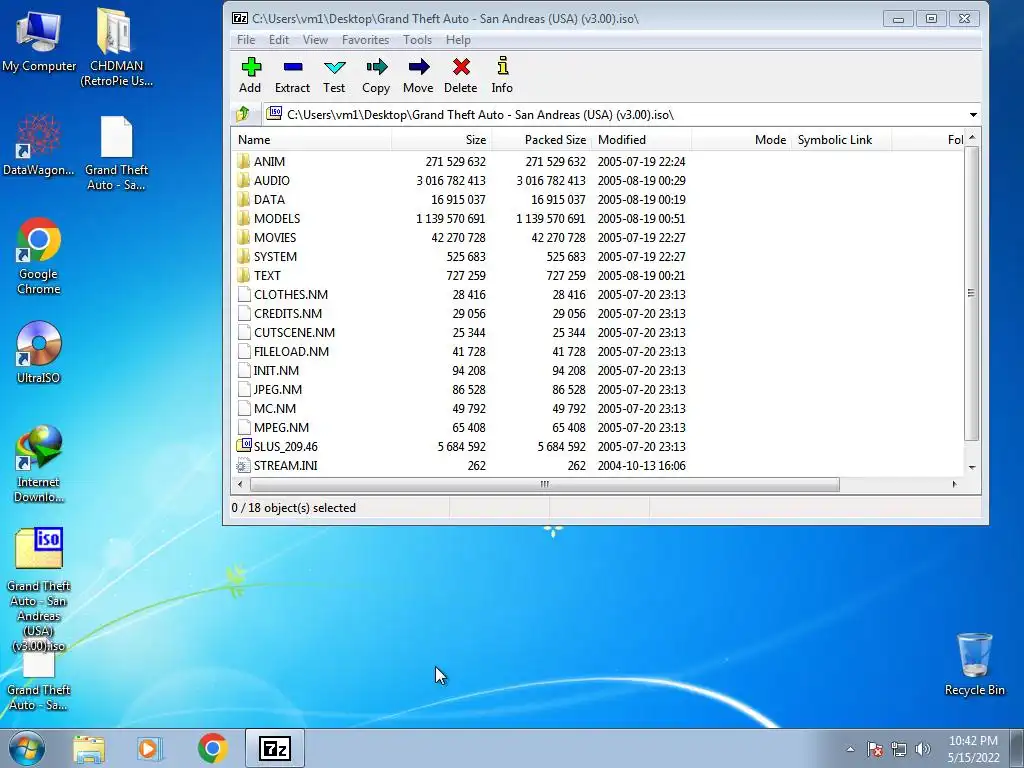The image size is (1024, 768).
Task: Click the vertical scrollbar thumb in file list
Action: [x=972, y=293]
